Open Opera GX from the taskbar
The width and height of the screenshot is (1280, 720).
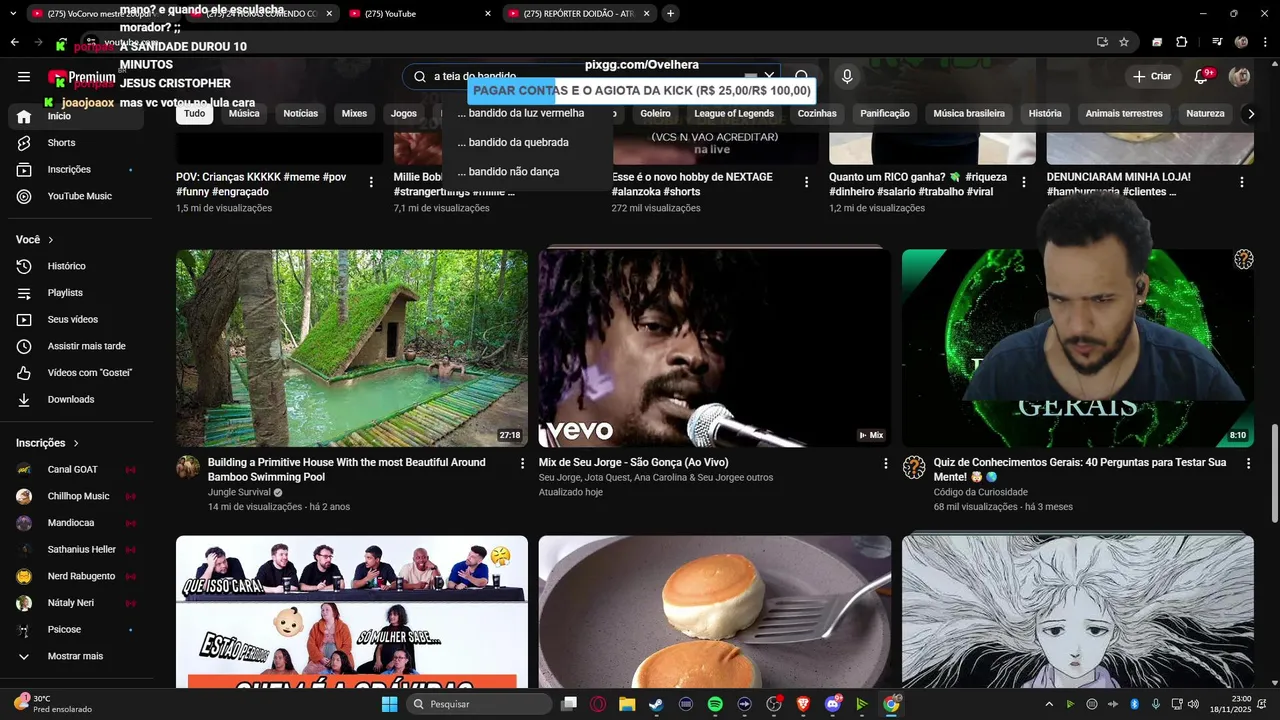598,704
